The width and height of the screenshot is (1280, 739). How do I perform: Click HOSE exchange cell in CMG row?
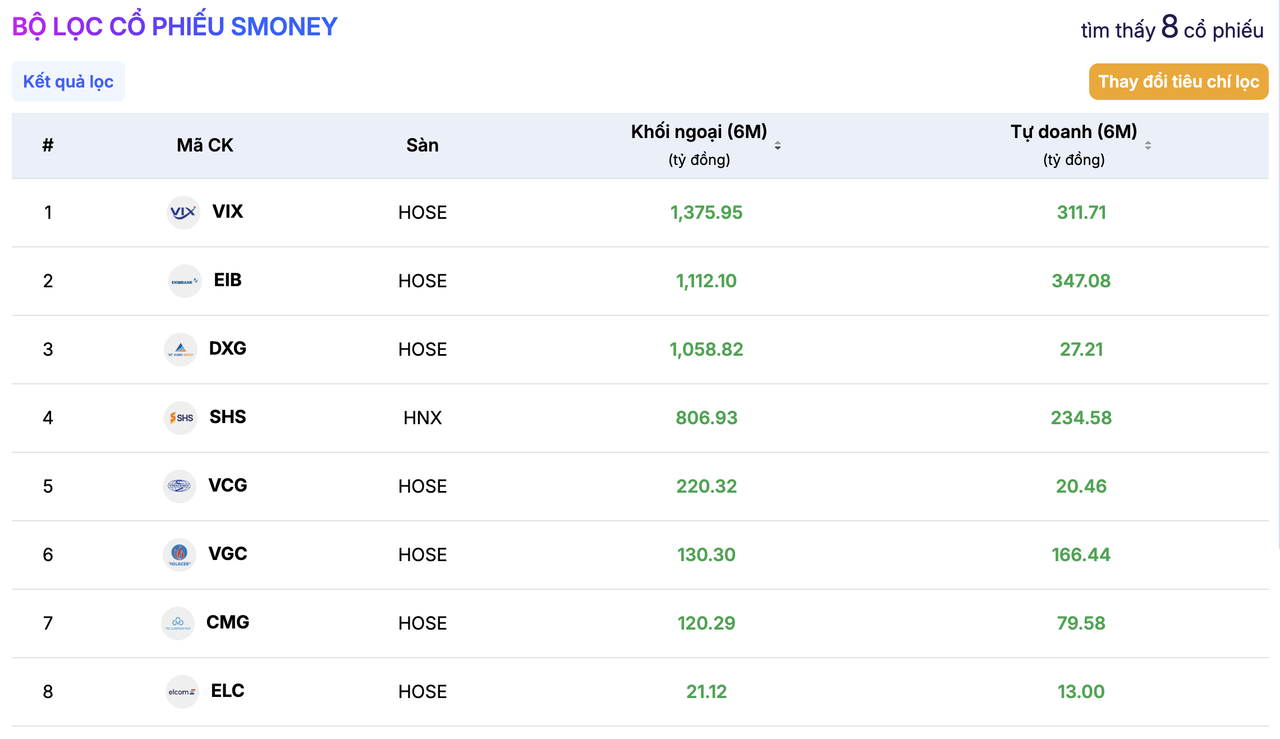(x=422, y=624)
